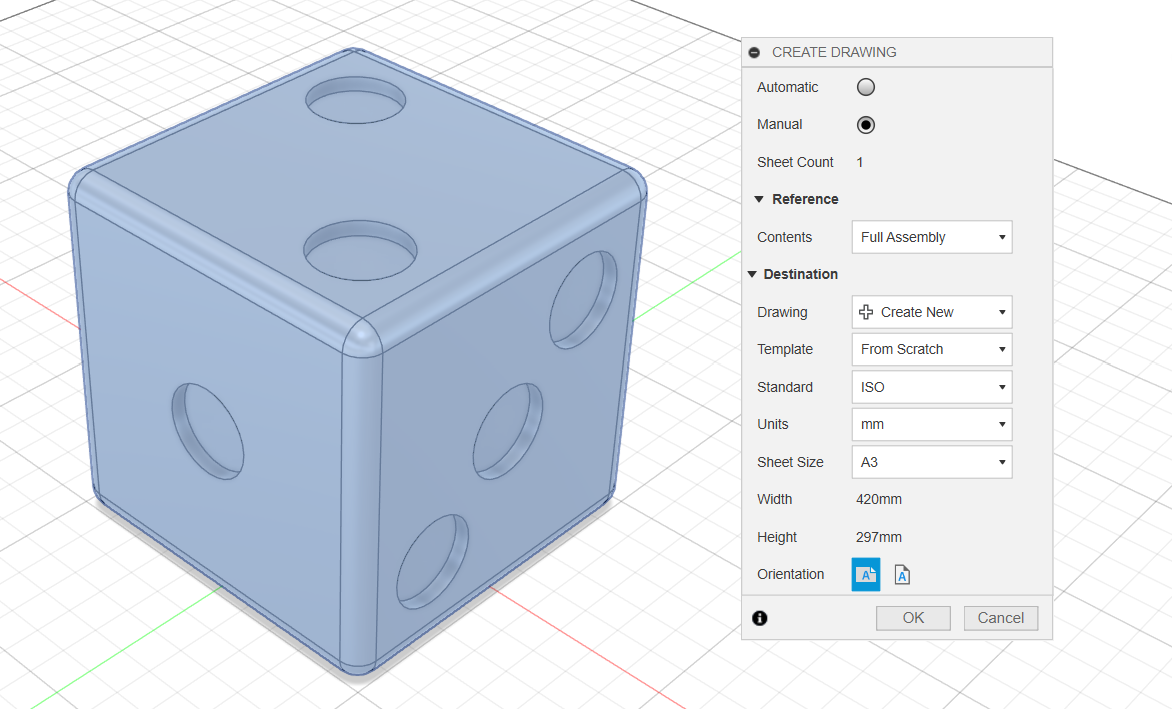Change the Units dropdown from mm
Image resolution: width=1172 pixels, height=709 pixels.
point(931,424)
